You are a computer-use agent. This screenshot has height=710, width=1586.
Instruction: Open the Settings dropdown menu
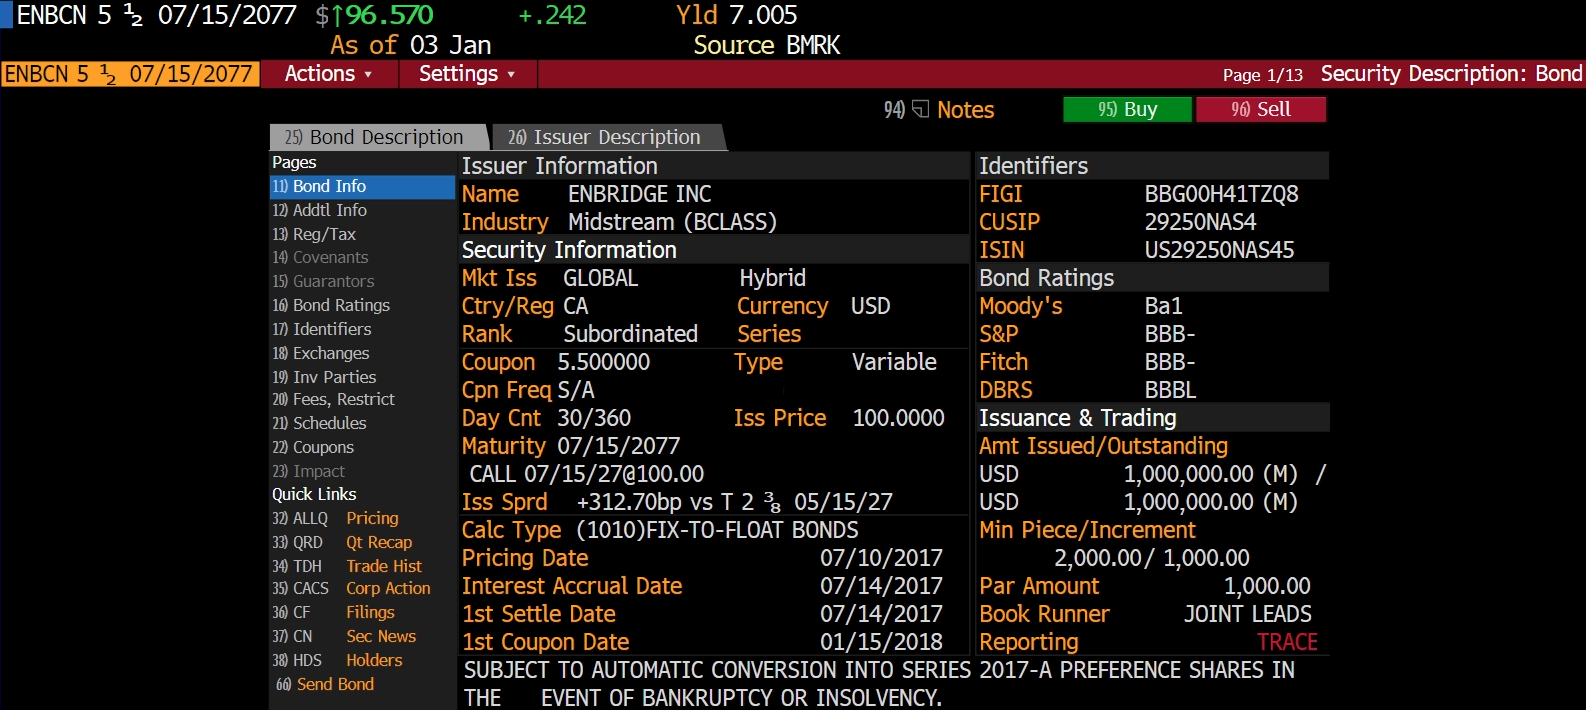coord(467,74)
